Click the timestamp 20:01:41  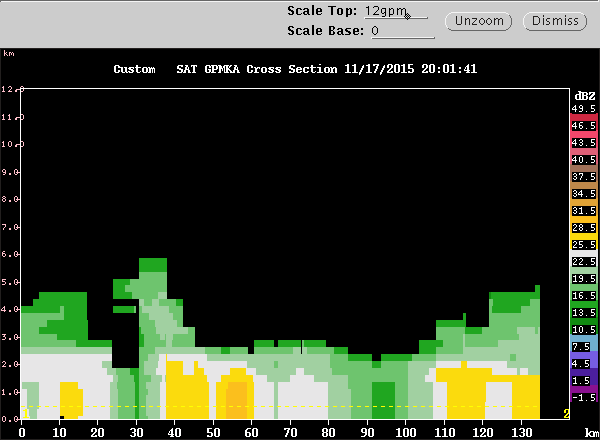coord(449,69)
